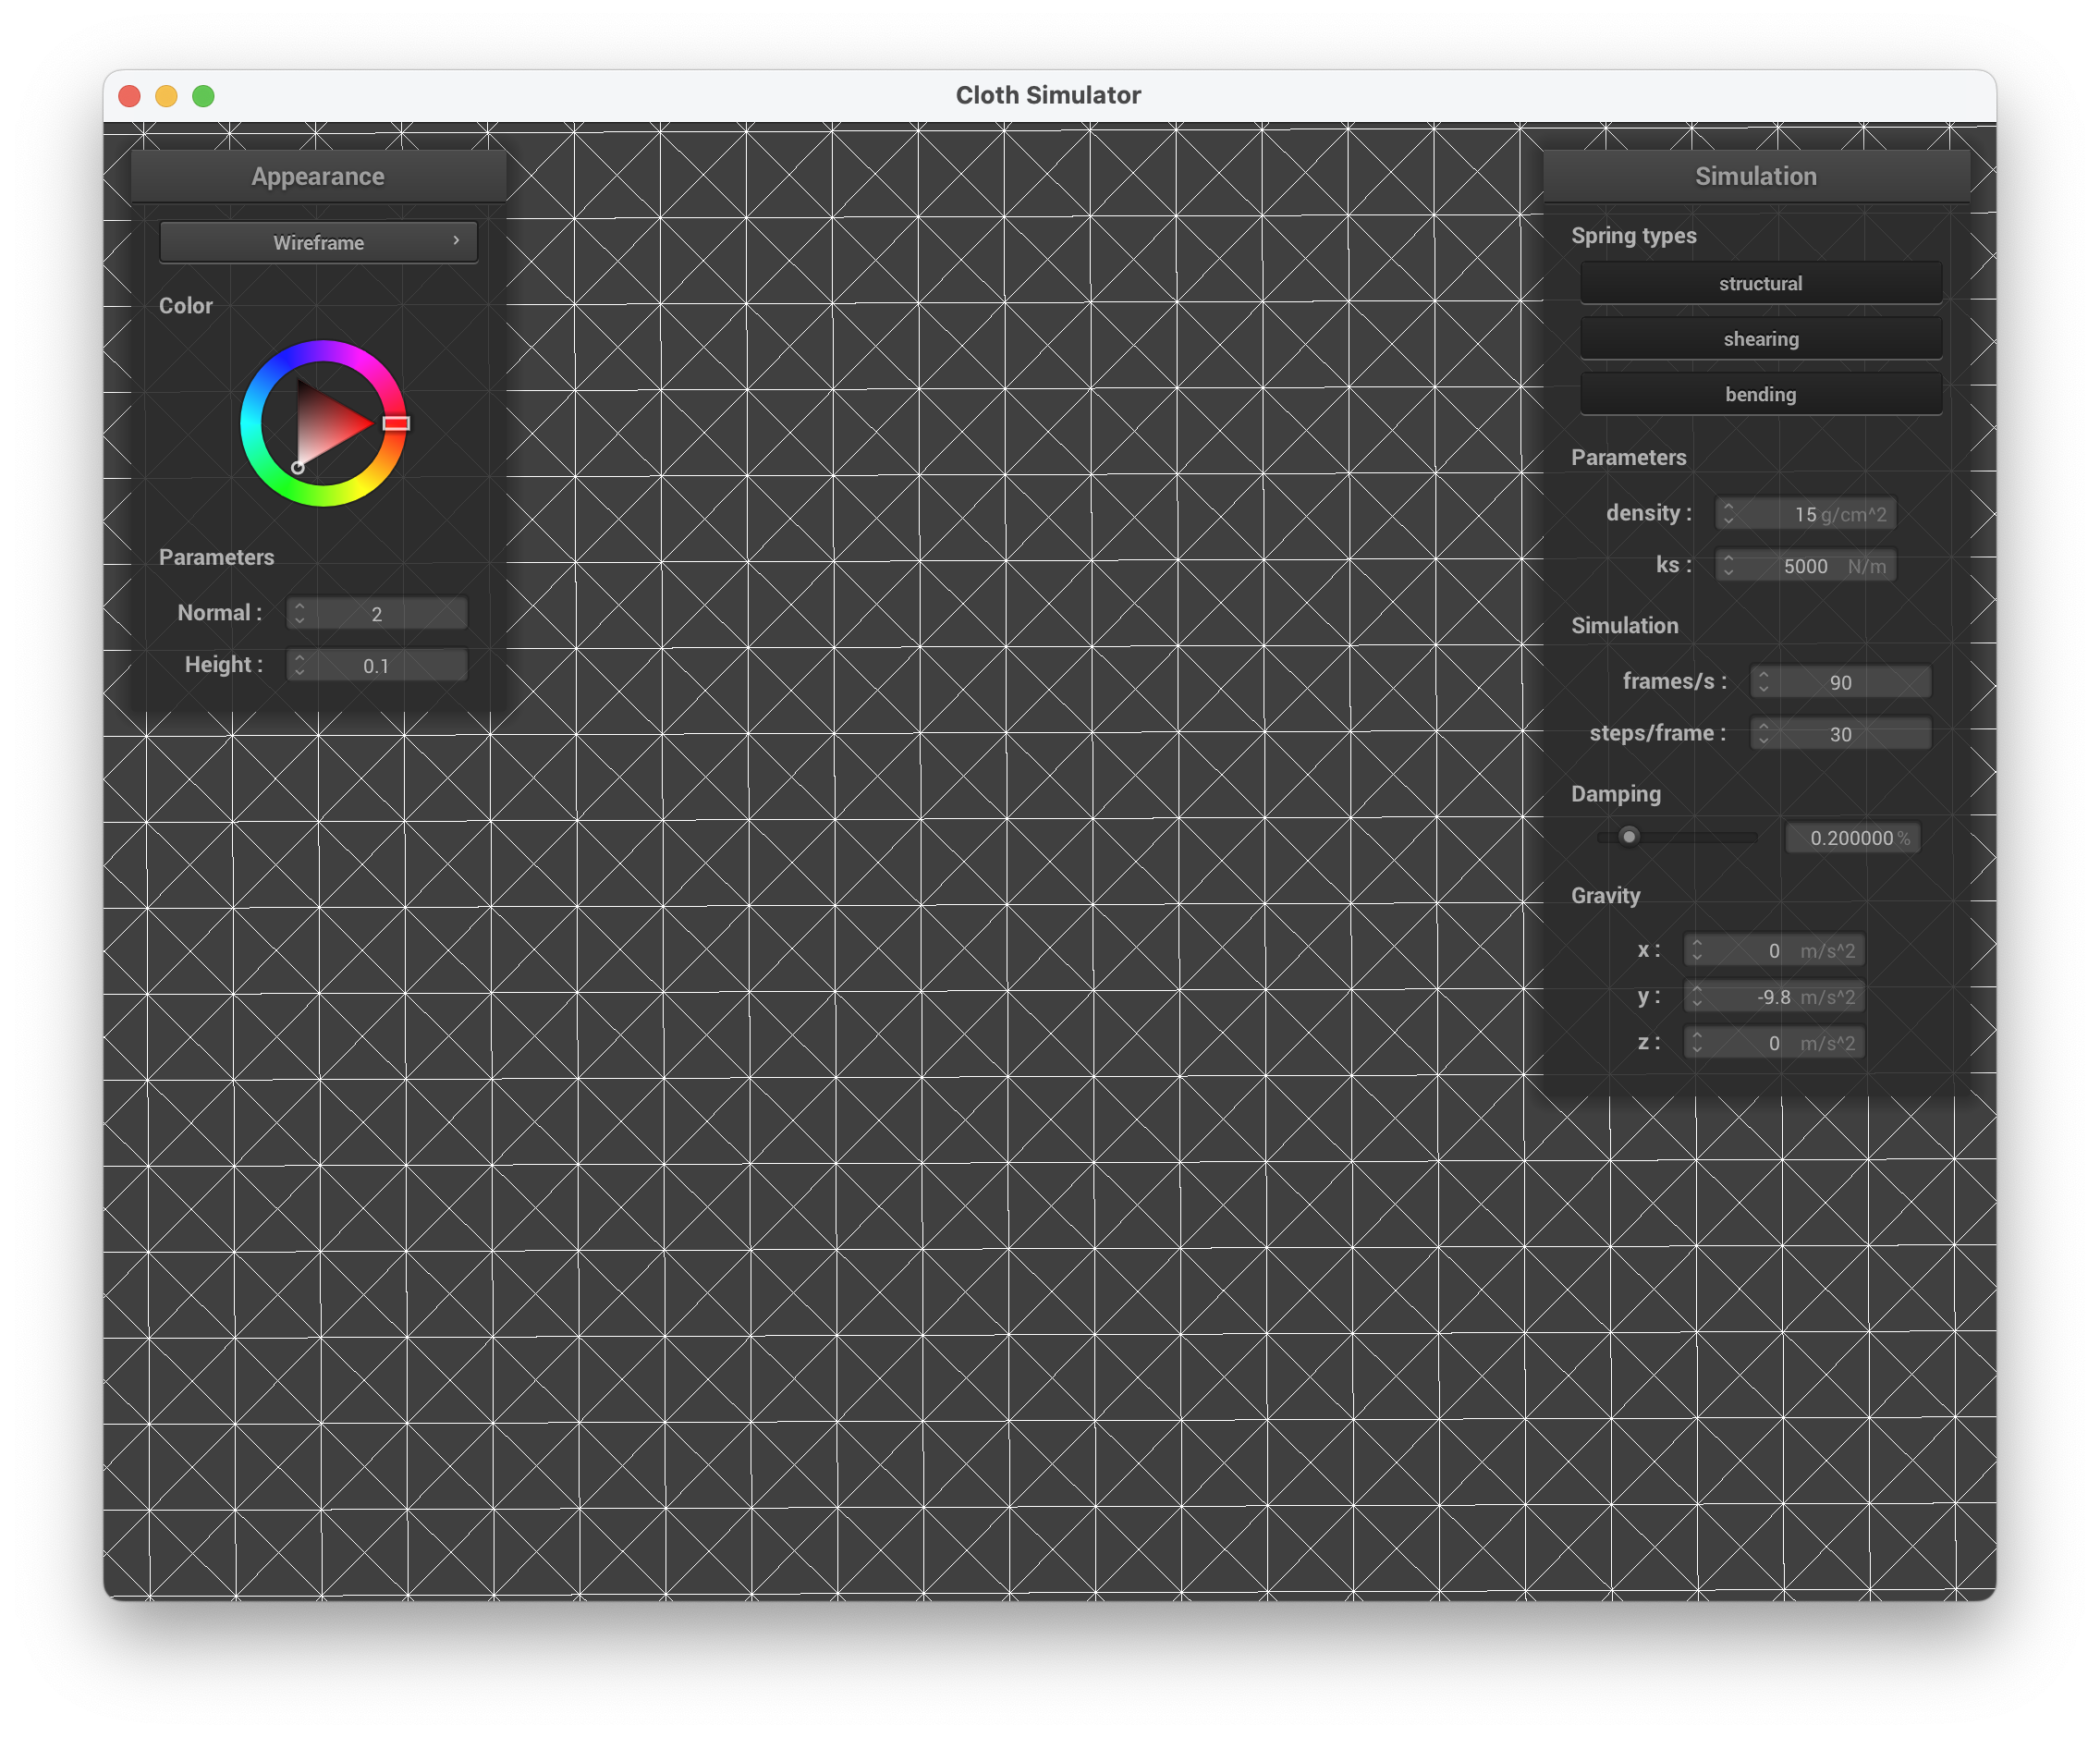Click the density stepper arrows
Viewport: 2100px width, 1738px height.
(x=1728, y=514)
